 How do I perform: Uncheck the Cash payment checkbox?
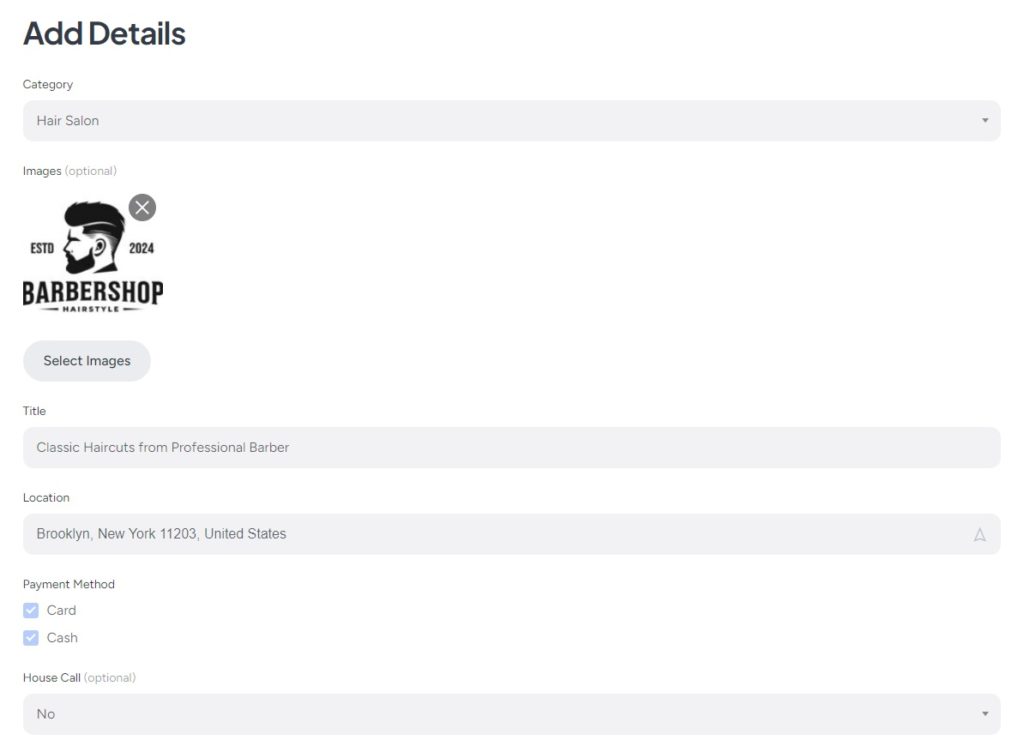point(31,637)
